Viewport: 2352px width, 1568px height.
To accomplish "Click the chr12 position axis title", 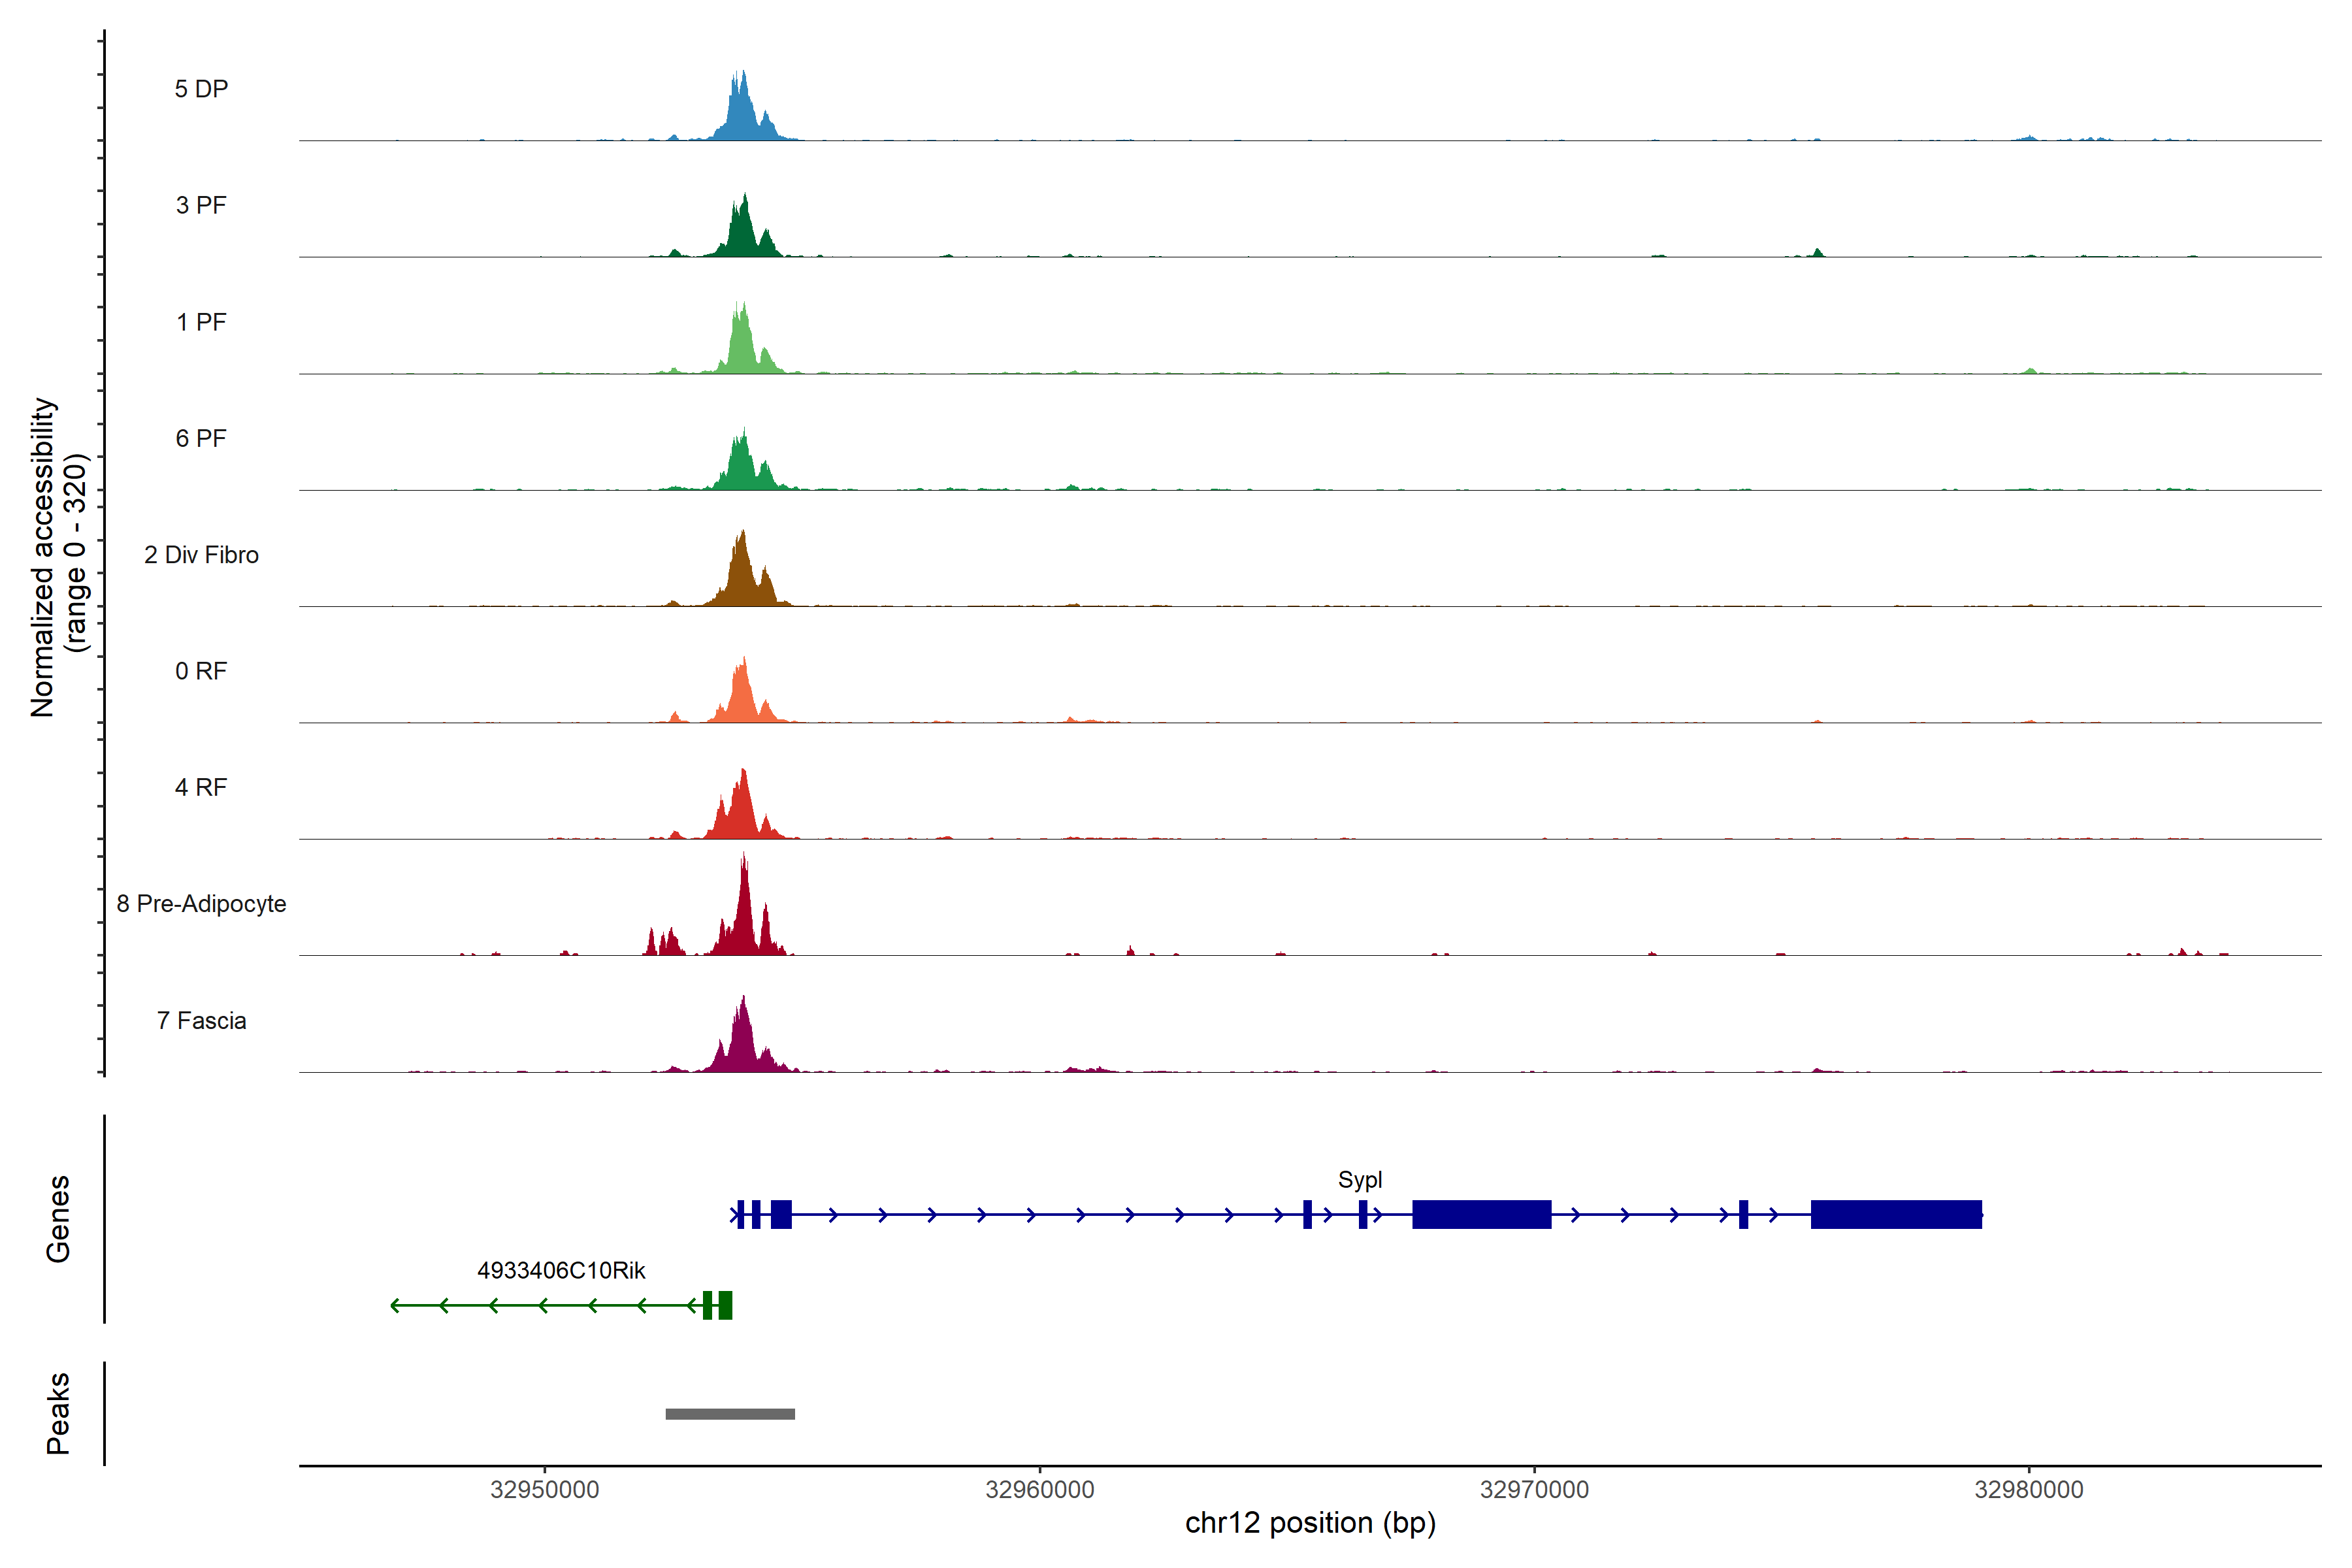I will pyautogui.click(x=1310, y=1523).
